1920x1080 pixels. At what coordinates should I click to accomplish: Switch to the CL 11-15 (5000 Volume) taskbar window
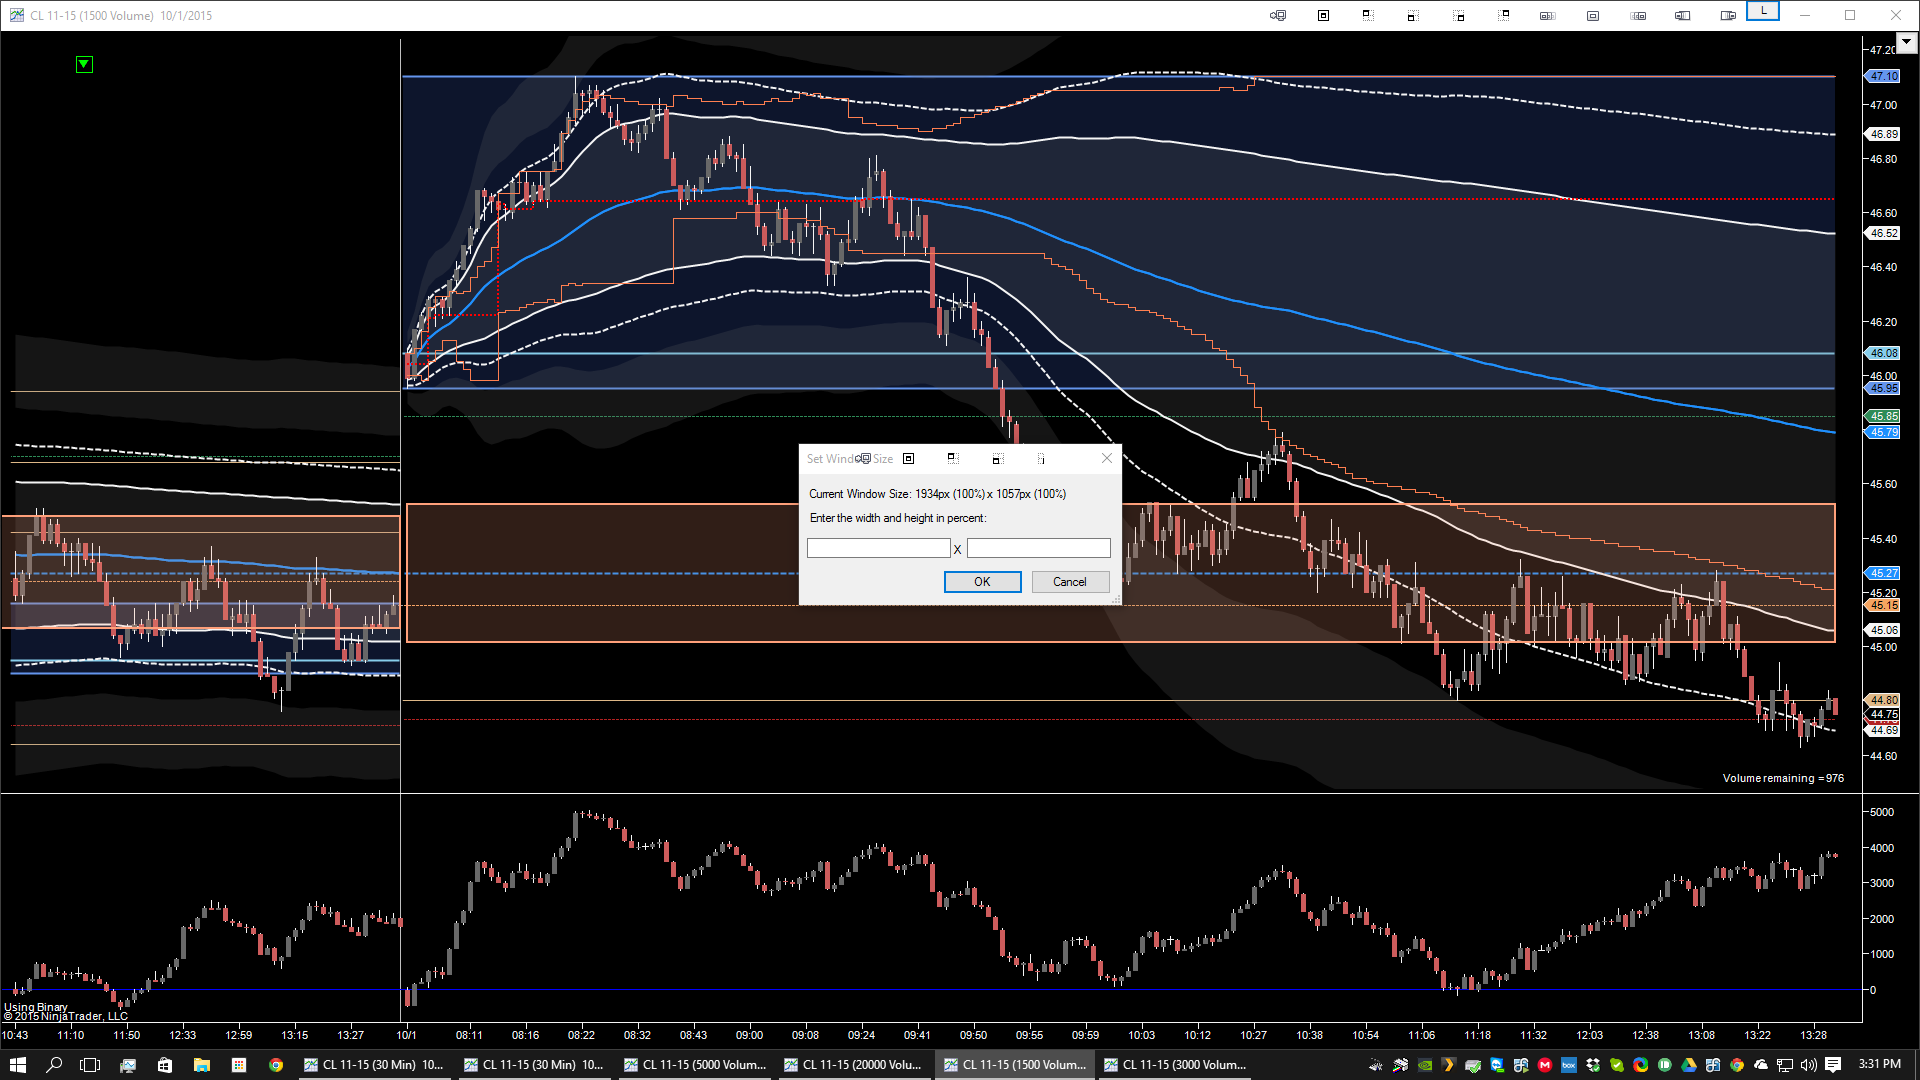tap(695, 1065)
